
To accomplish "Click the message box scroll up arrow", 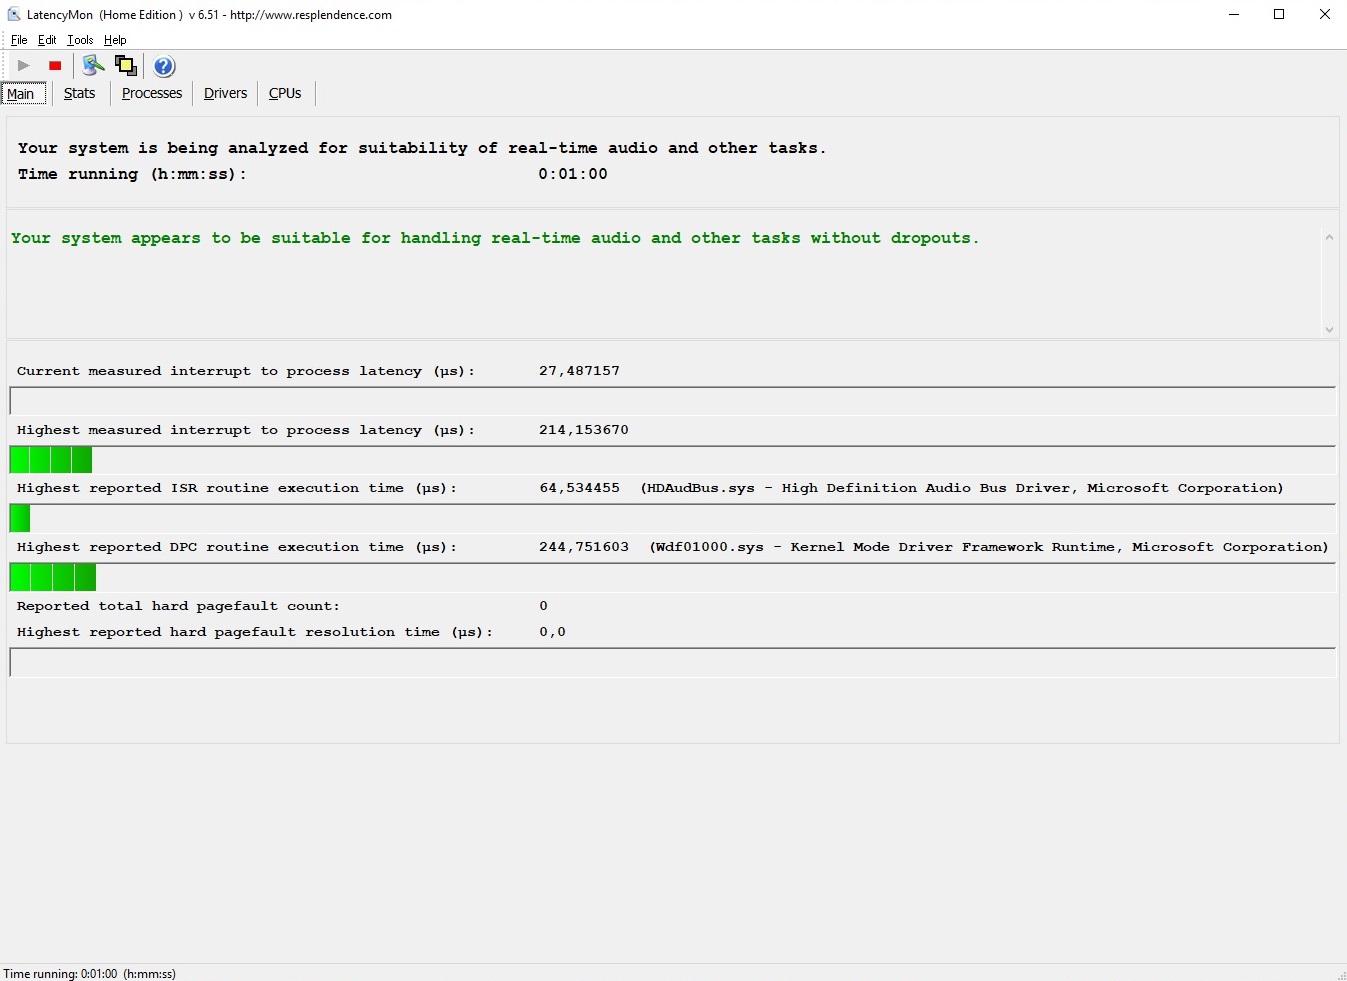I will tap(1329, 237).
